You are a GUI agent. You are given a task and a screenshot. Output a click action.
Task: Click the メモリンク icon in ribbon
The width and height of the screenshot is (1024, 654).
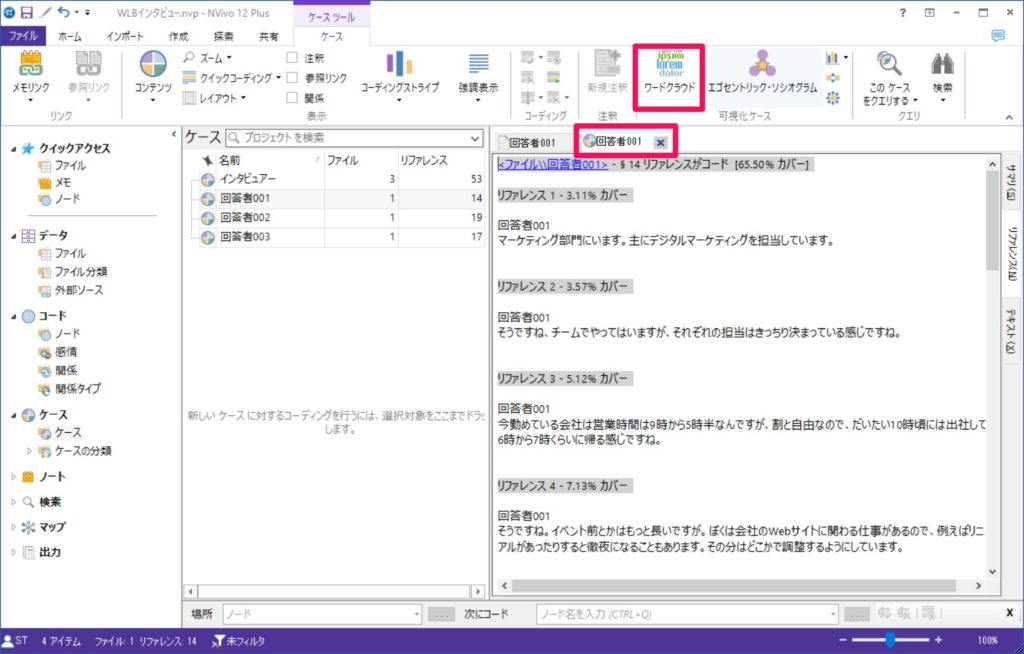30,66
